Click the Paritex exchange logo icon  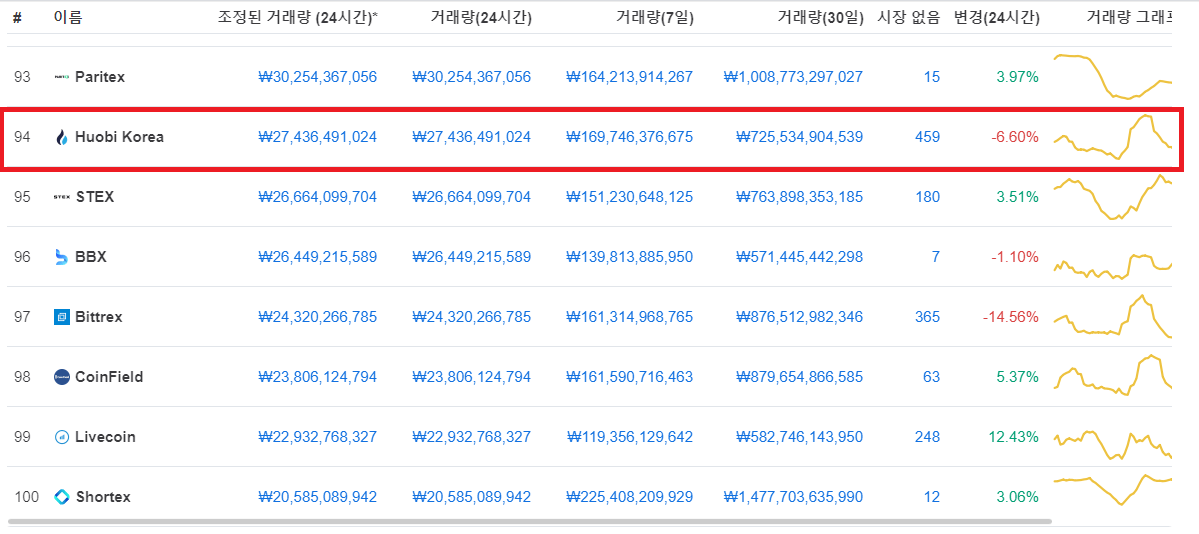point(61,77)
